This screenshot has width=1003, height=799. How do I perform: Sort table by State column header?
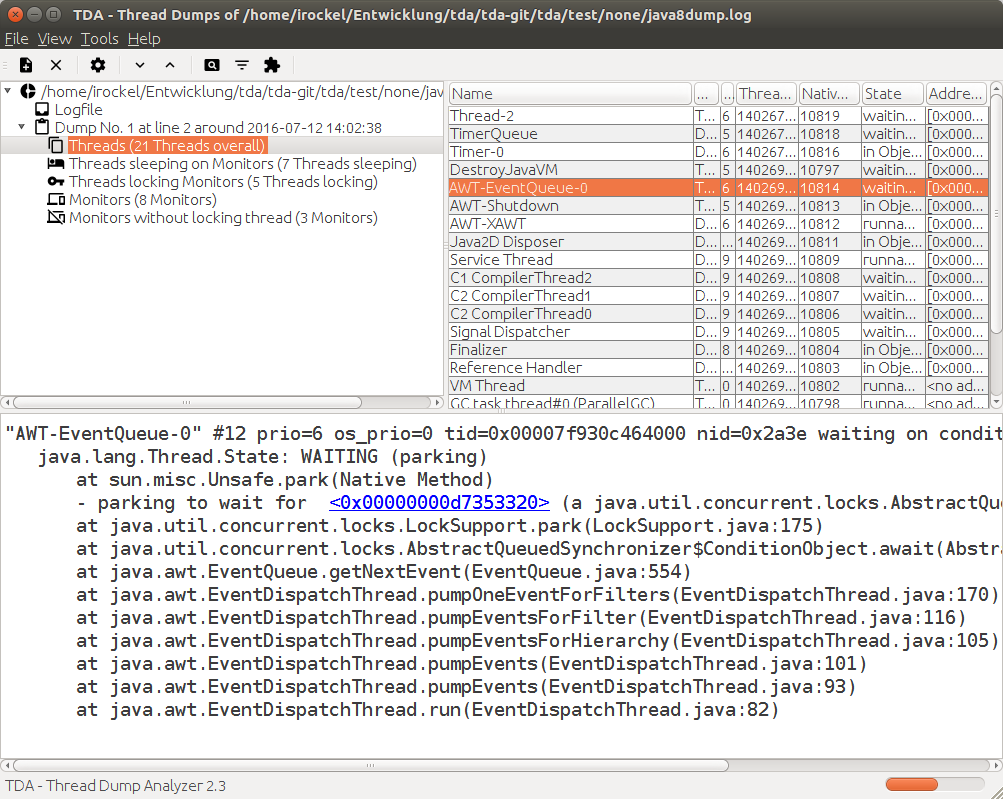pyautogui.click(x=892, y=93)
